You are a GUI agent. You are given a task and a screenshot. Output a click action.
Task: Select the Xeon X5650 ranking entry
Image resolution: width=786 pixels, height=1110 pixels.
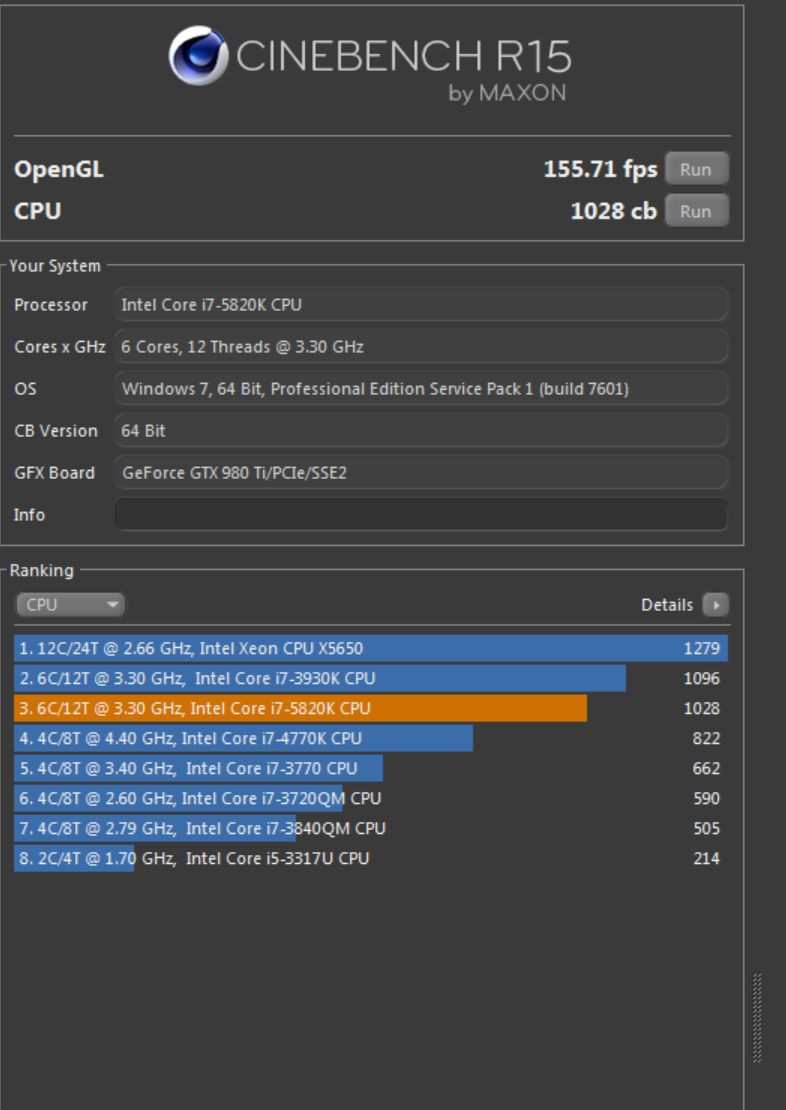(x=370, y=648)
